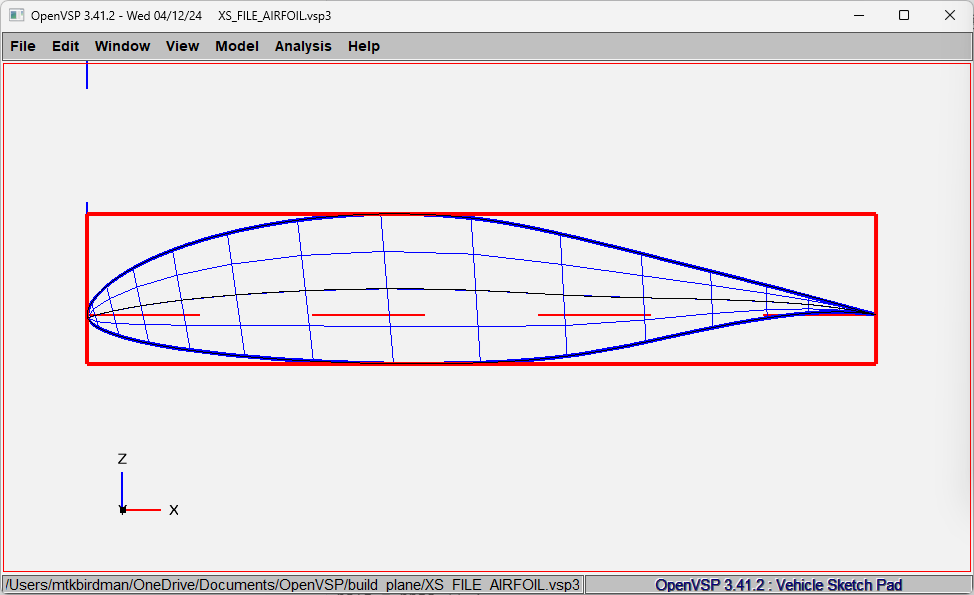Viewport: 974px width, 595px height.
Task: Open the Model menu
Action: click(237, 46)
